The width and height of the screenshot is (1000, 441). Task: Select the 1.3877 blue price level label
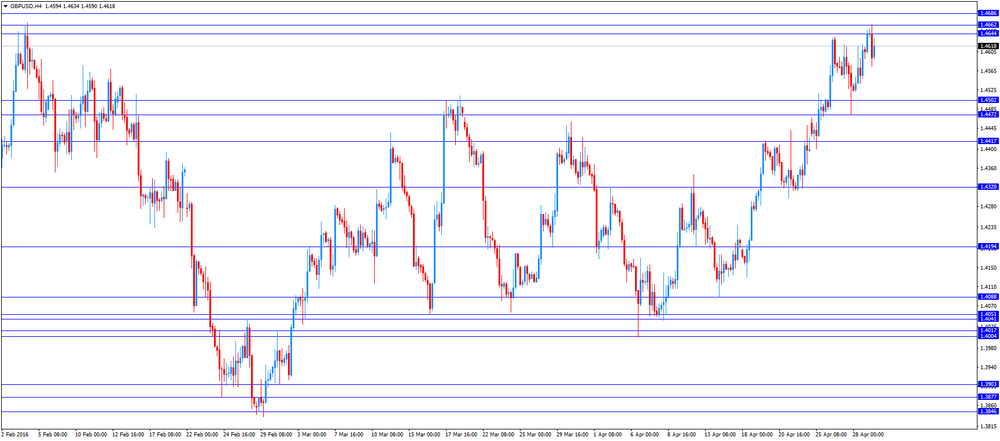[988, 397]
